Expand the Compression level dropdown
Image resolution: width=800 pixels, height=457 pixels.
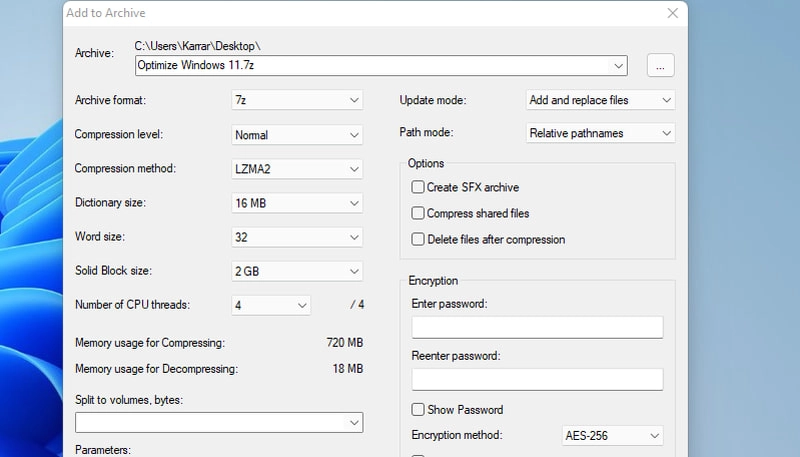pyautogui.click(x=296, y=135)
